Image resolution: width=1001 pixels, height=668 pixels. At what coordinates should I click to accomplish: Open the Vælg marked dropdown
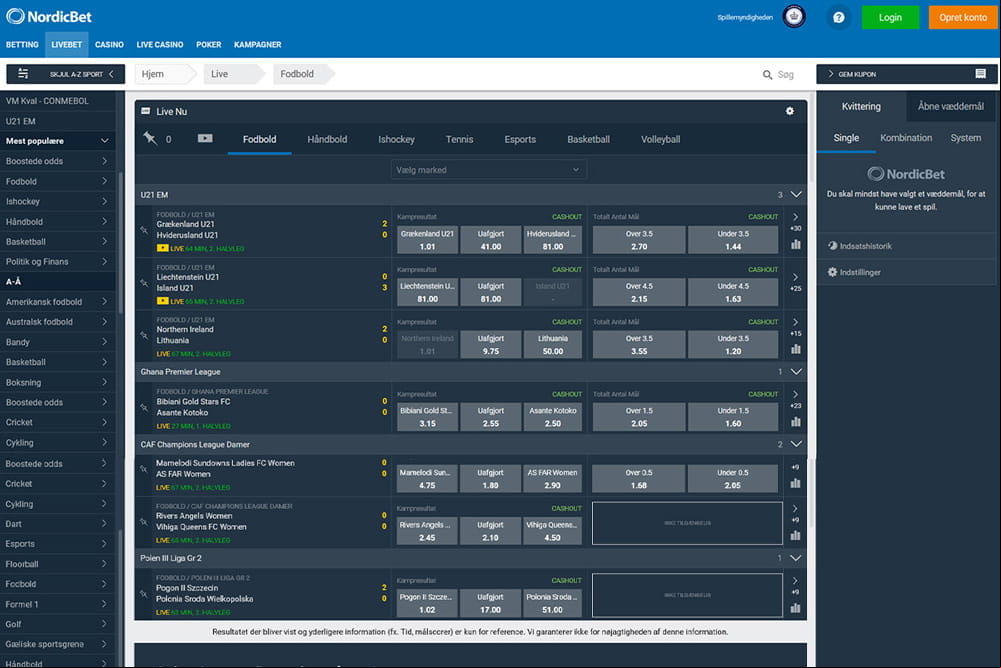(x=488, y=170)
